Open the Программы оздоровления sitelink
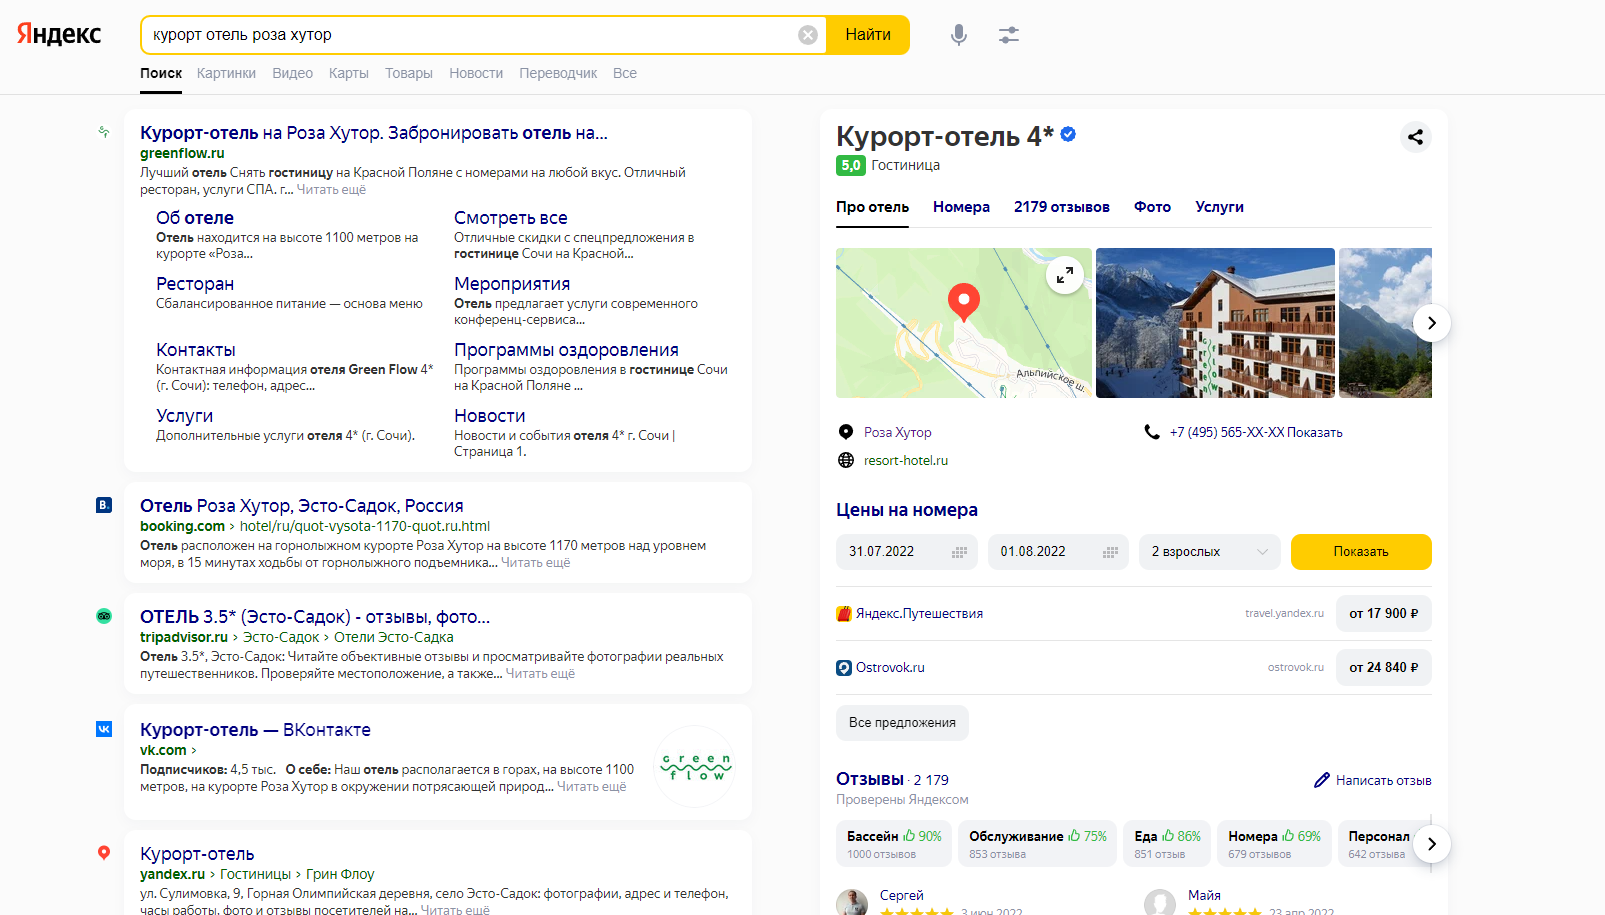The width and height of the screenshot is (1605, 915). click(x=566, y=350)
